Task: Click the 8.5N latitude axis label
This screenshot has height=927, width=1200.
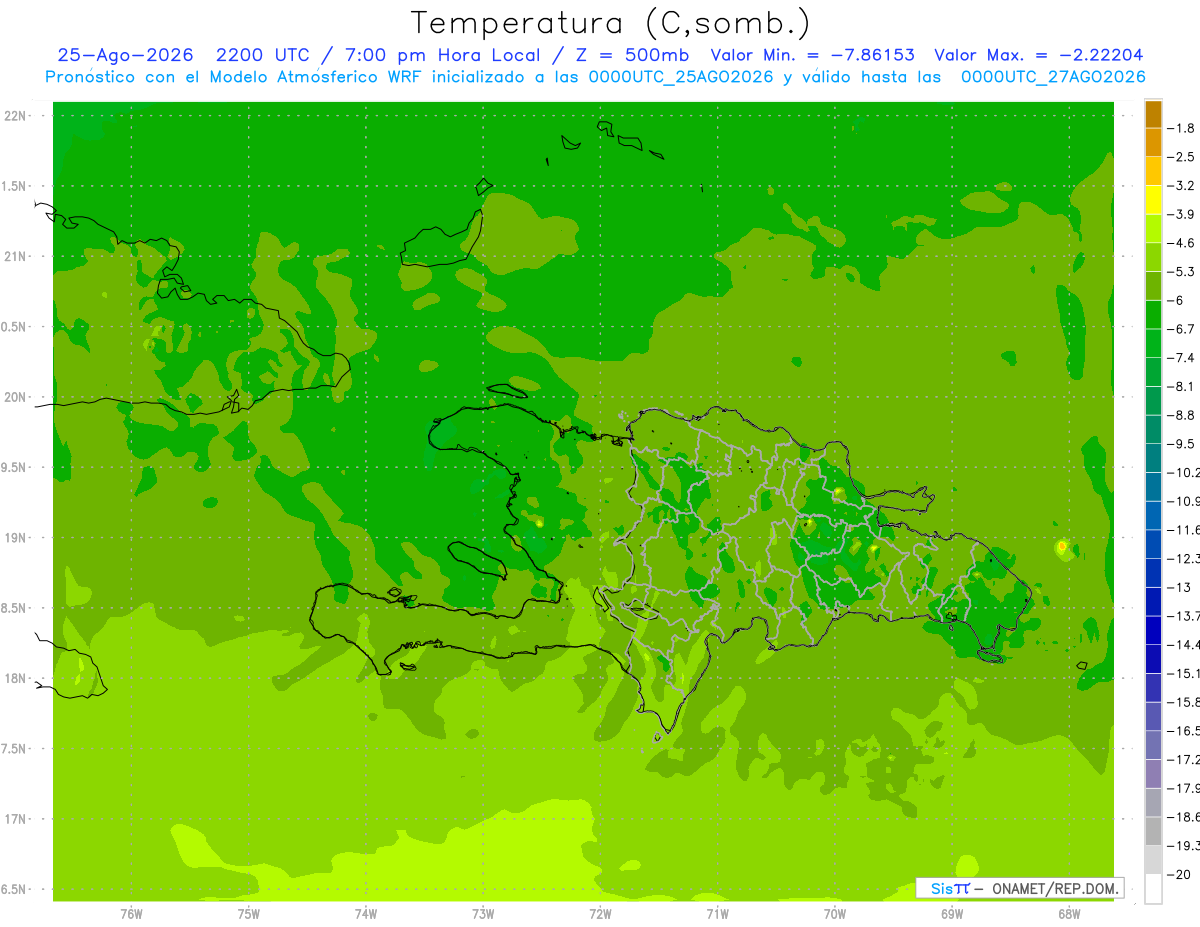Action: 15,608
